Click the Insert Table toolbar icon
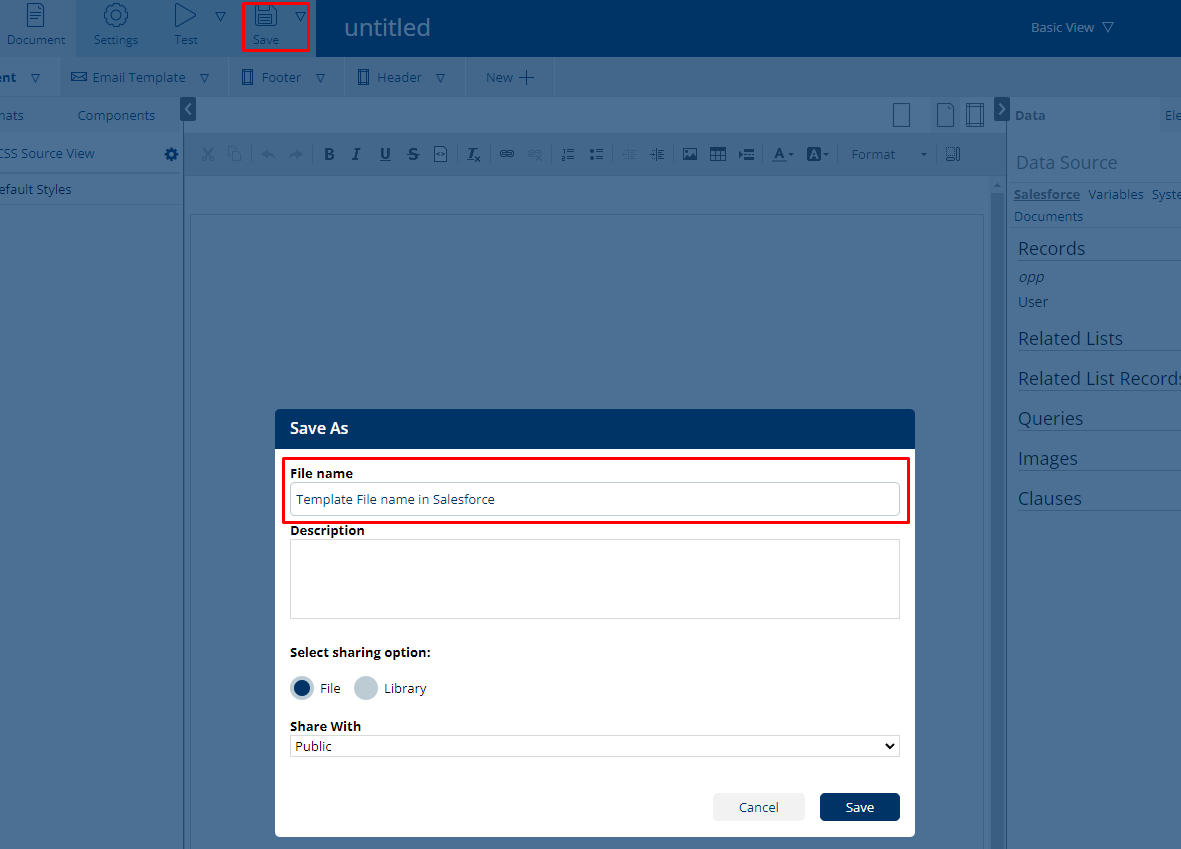 pos(717,154)
